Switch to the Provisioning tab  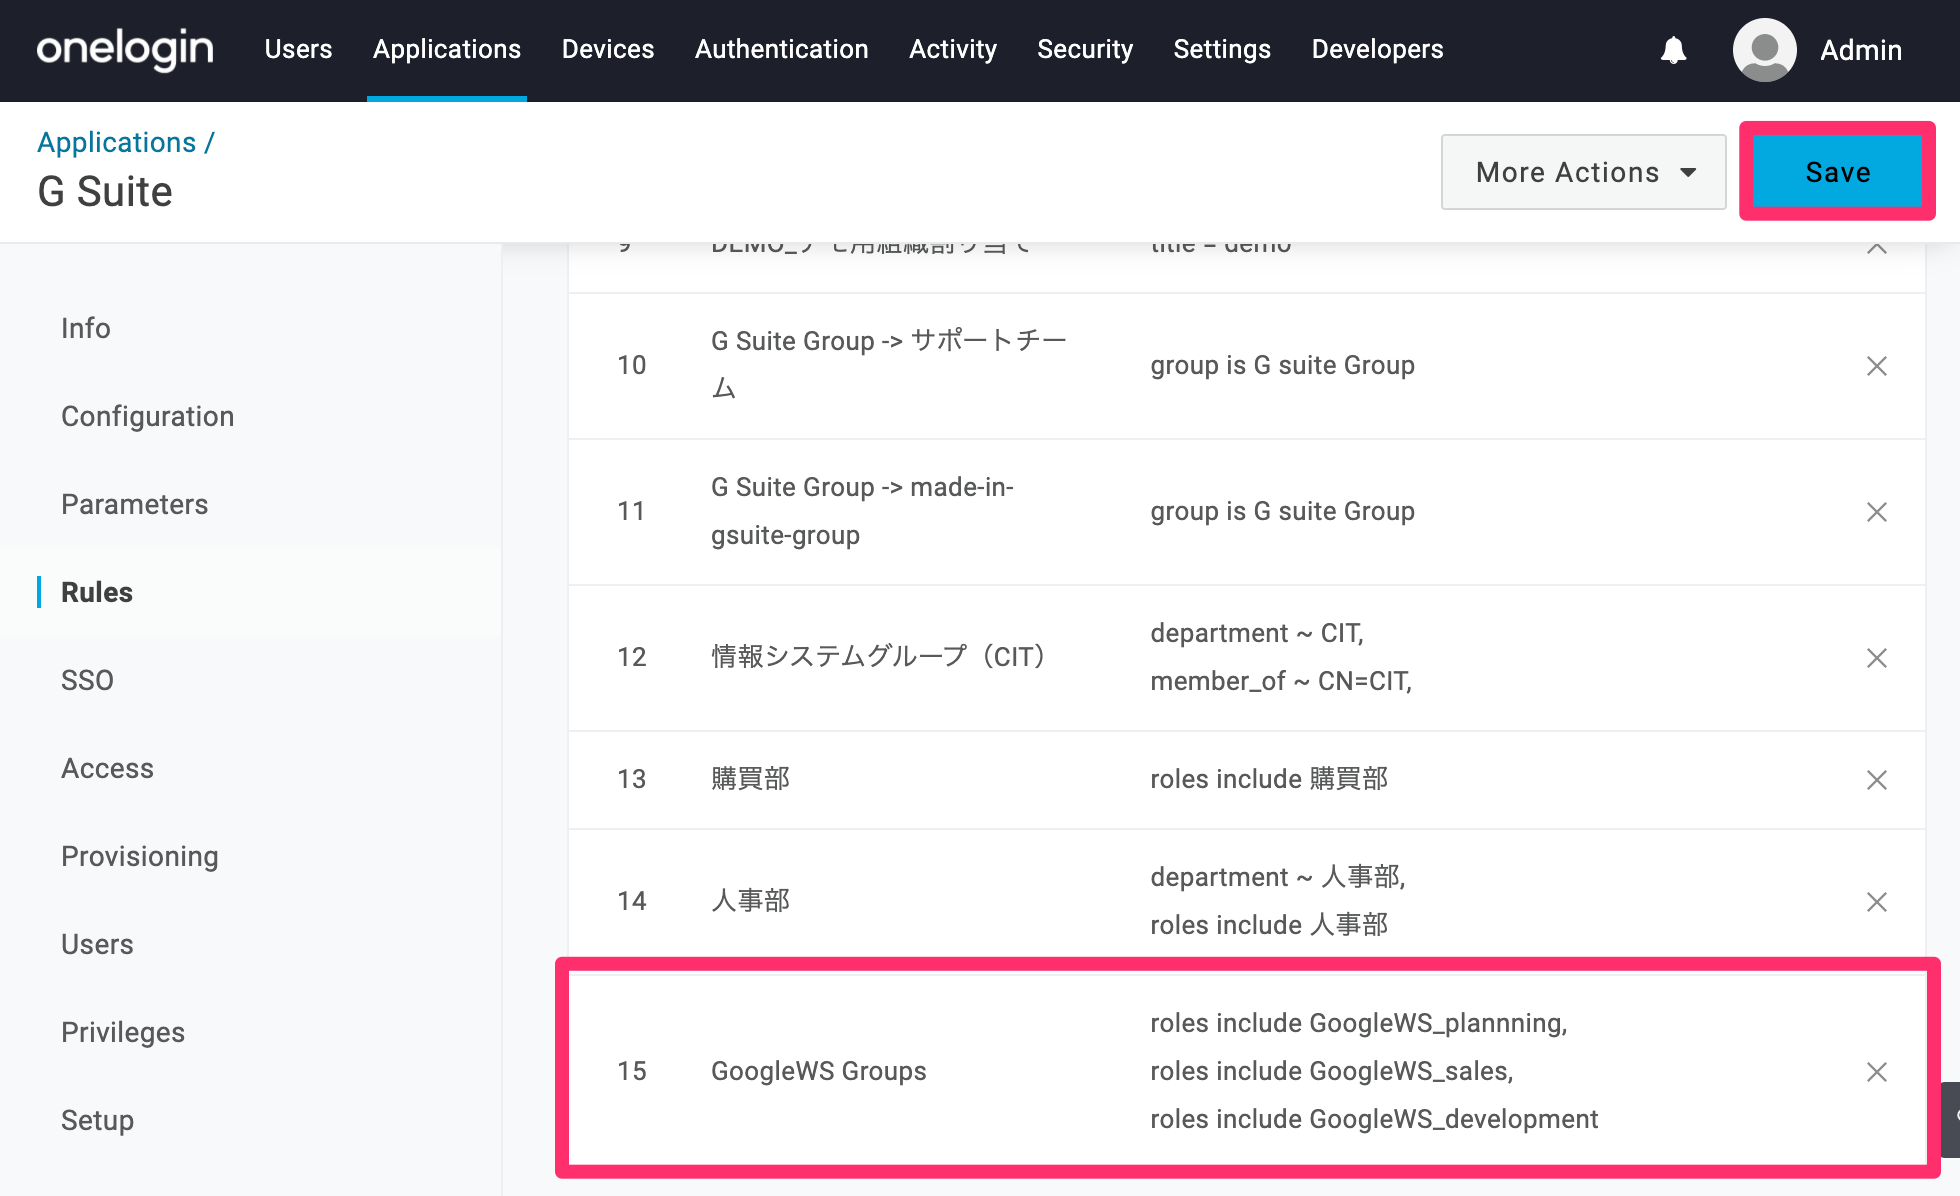coord(140,856)
